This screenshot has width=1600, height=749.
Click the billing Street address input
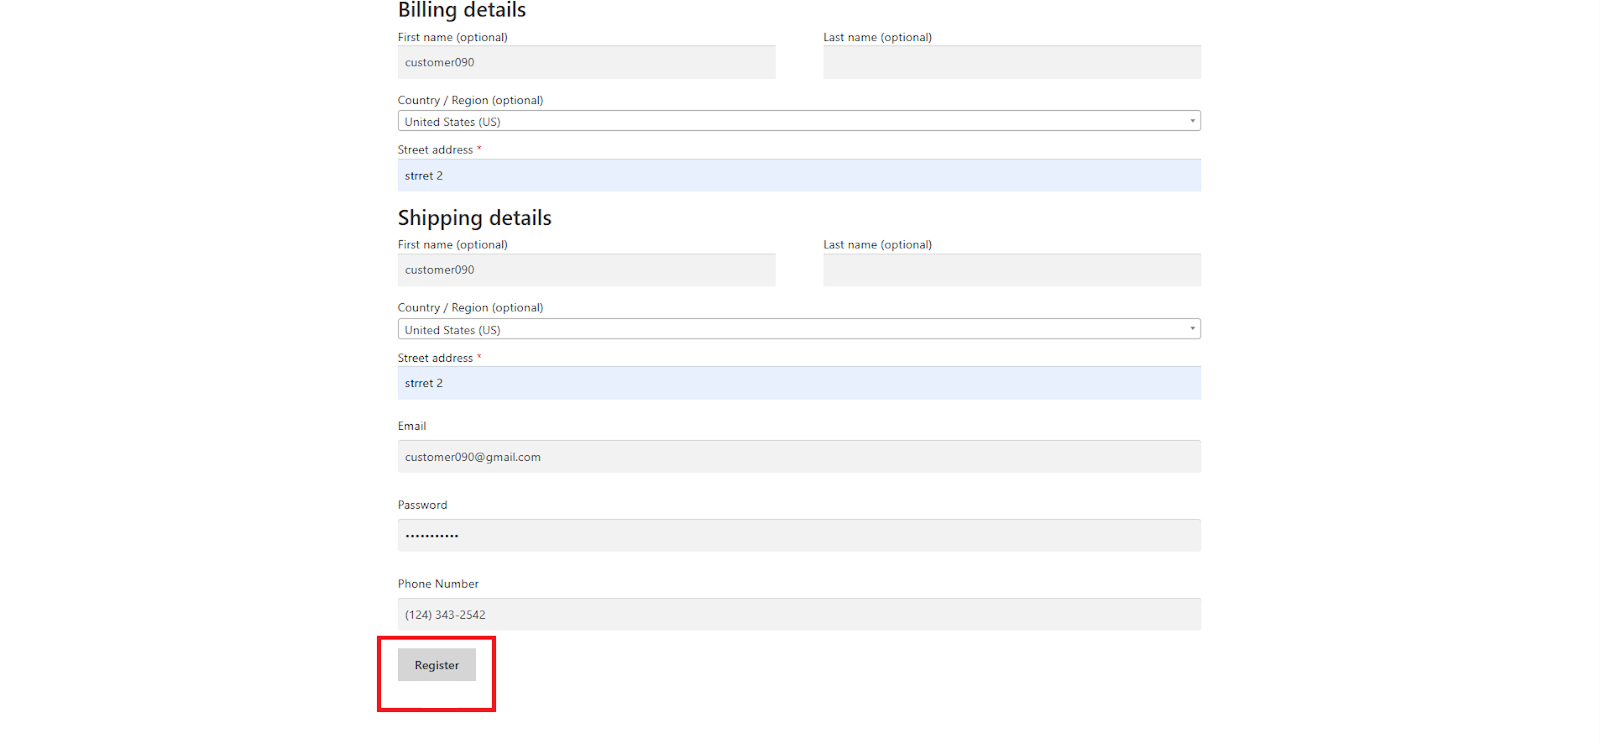click(x=798, y=176)
